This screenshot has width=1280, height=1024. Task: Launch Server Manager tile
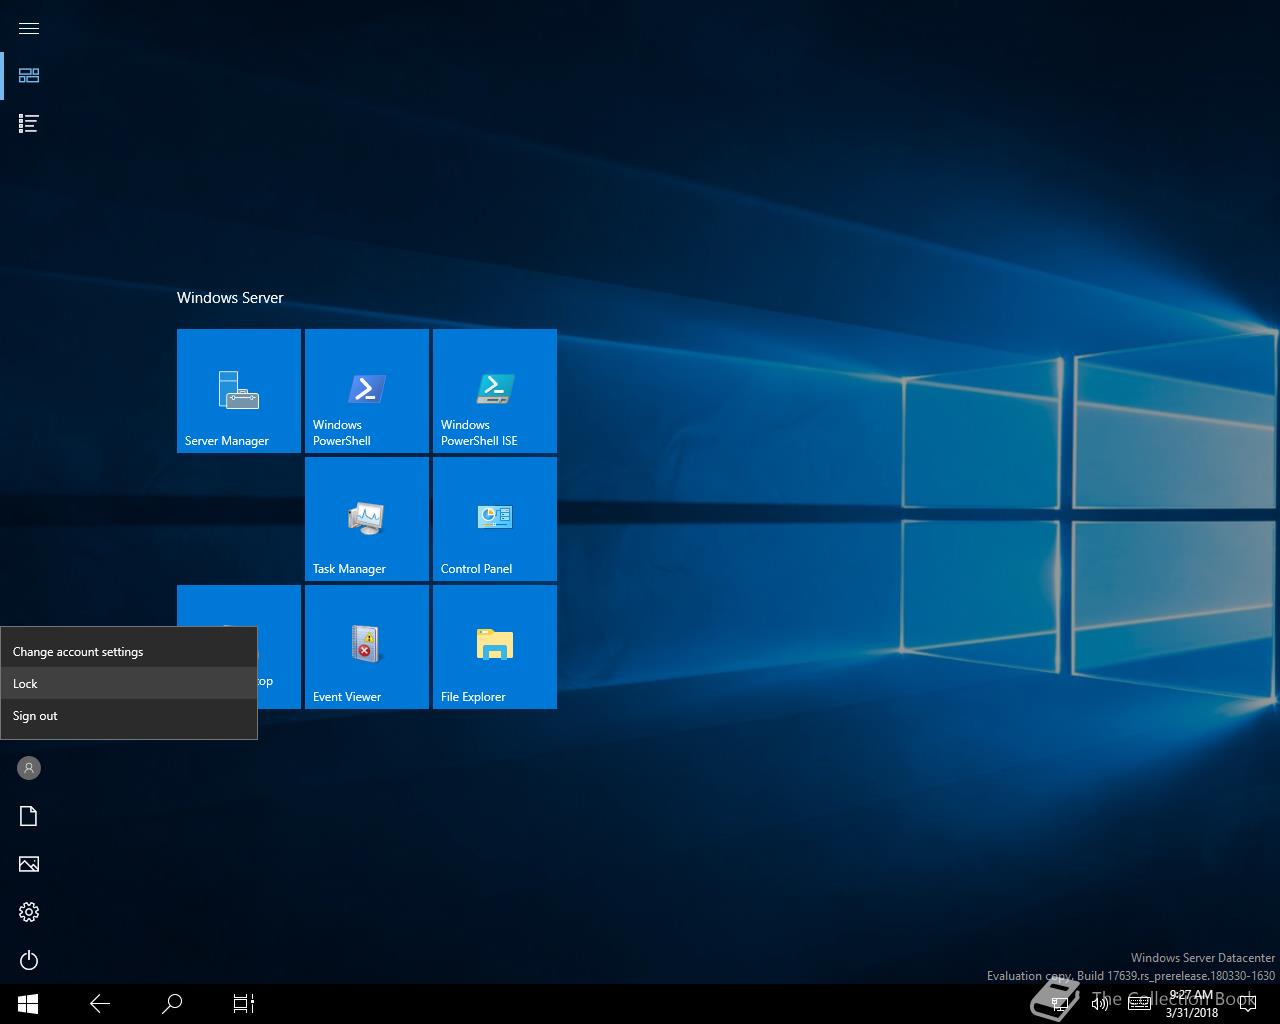pyautogui.click(x=239, y=391)
